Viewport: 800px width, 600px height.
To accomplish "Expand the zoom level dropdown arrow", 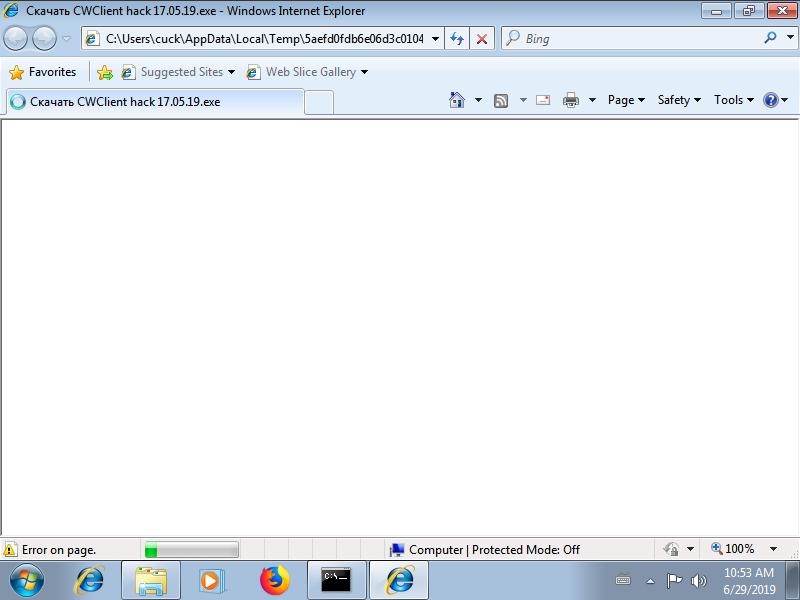I will click(773, 549).
